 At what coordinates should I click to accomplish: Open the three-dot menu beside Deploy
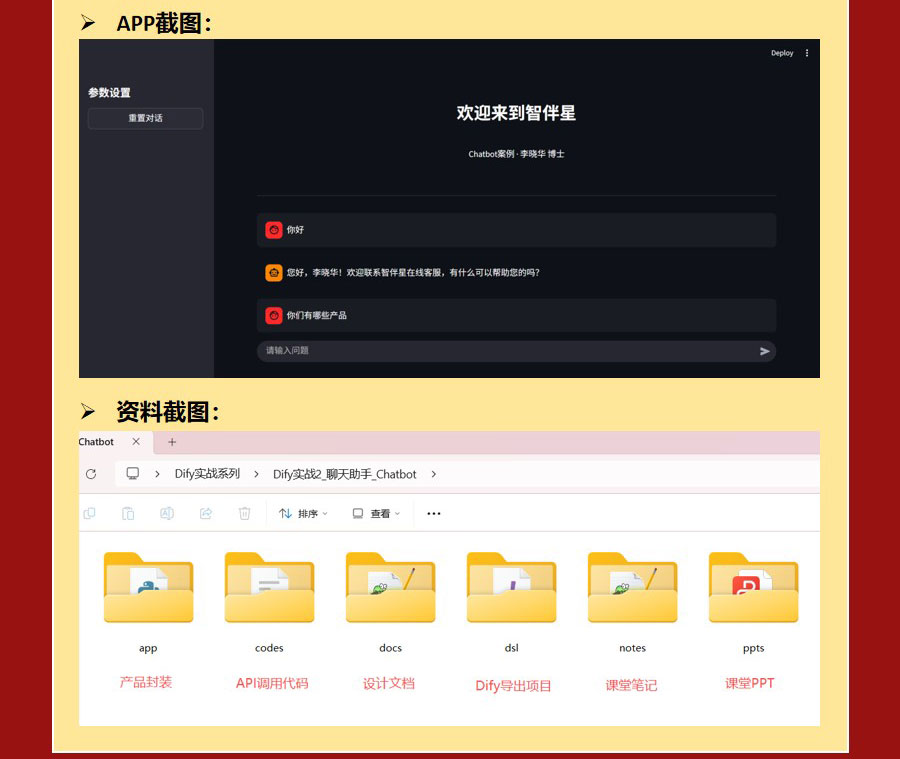[x=807, y=53]
